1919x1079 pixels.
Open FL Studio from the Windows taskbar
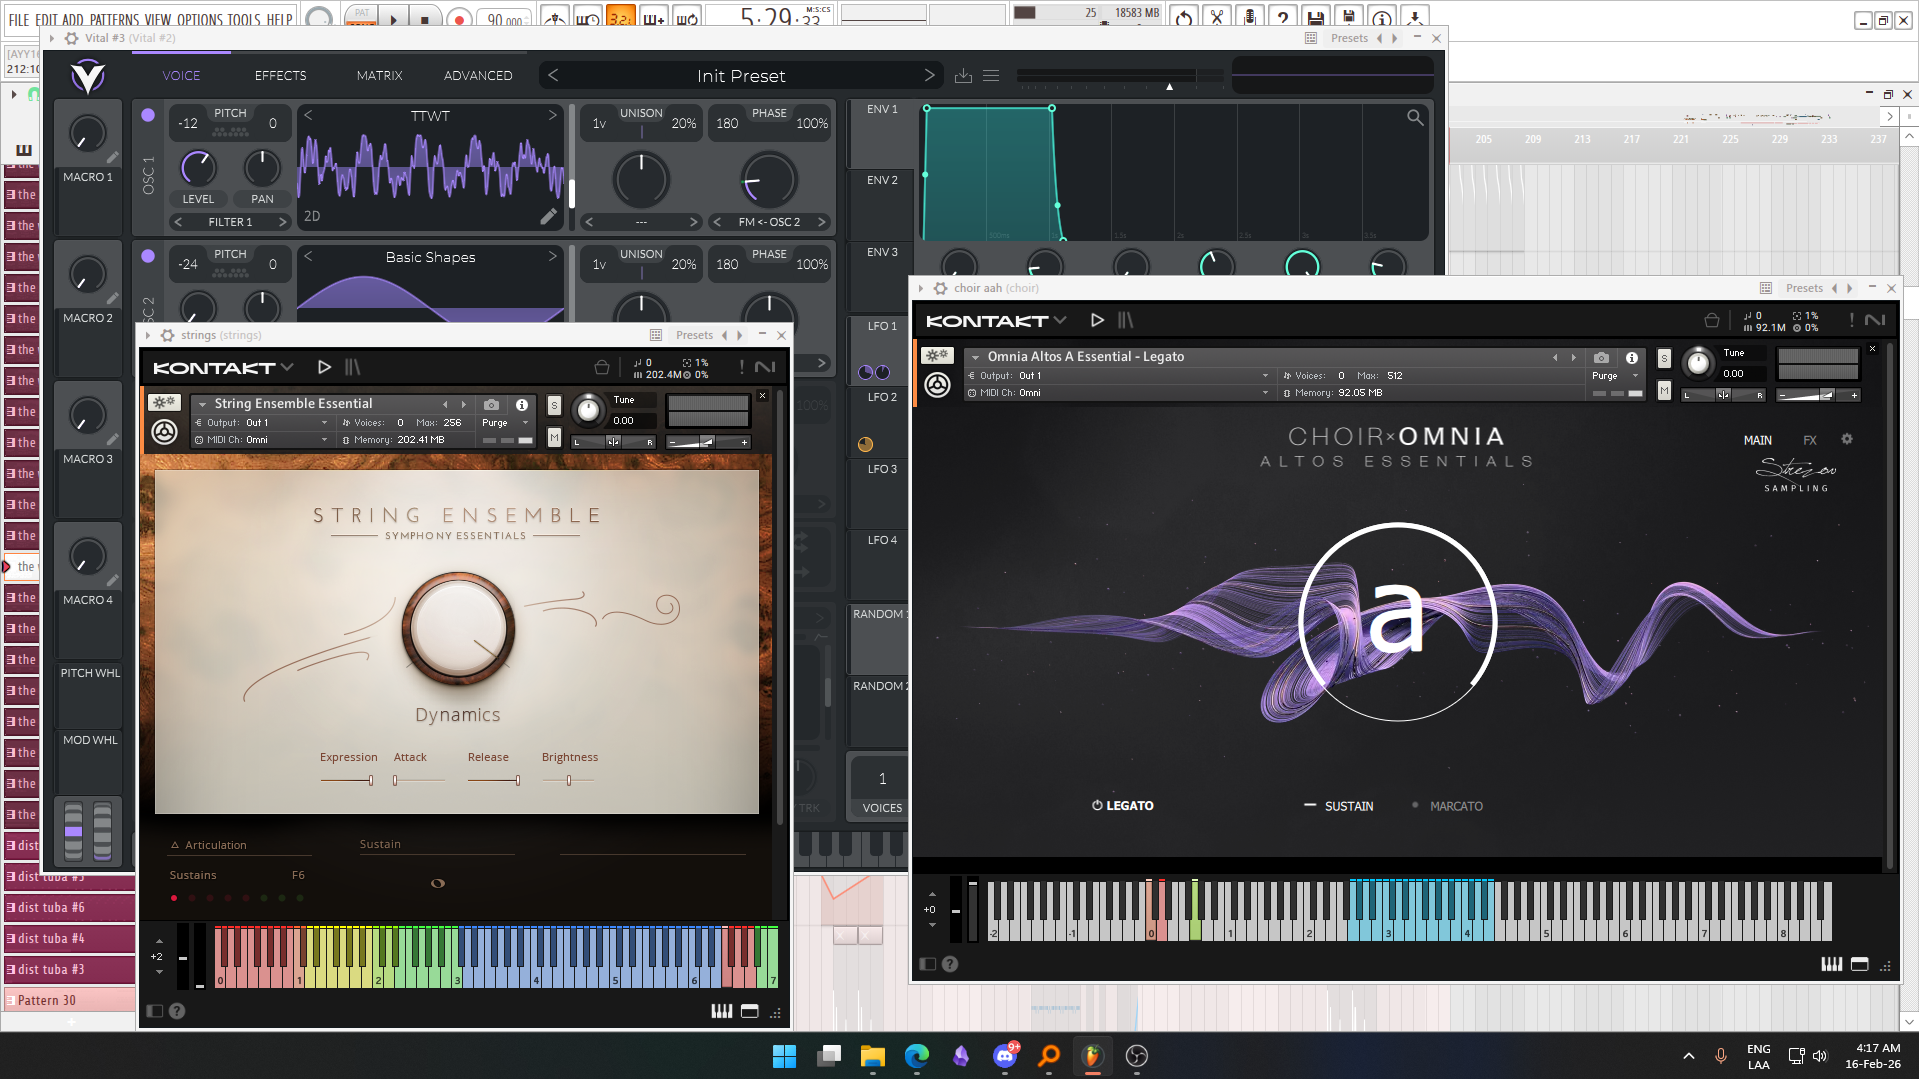pyautogui.click(x=1092, y=1056)
